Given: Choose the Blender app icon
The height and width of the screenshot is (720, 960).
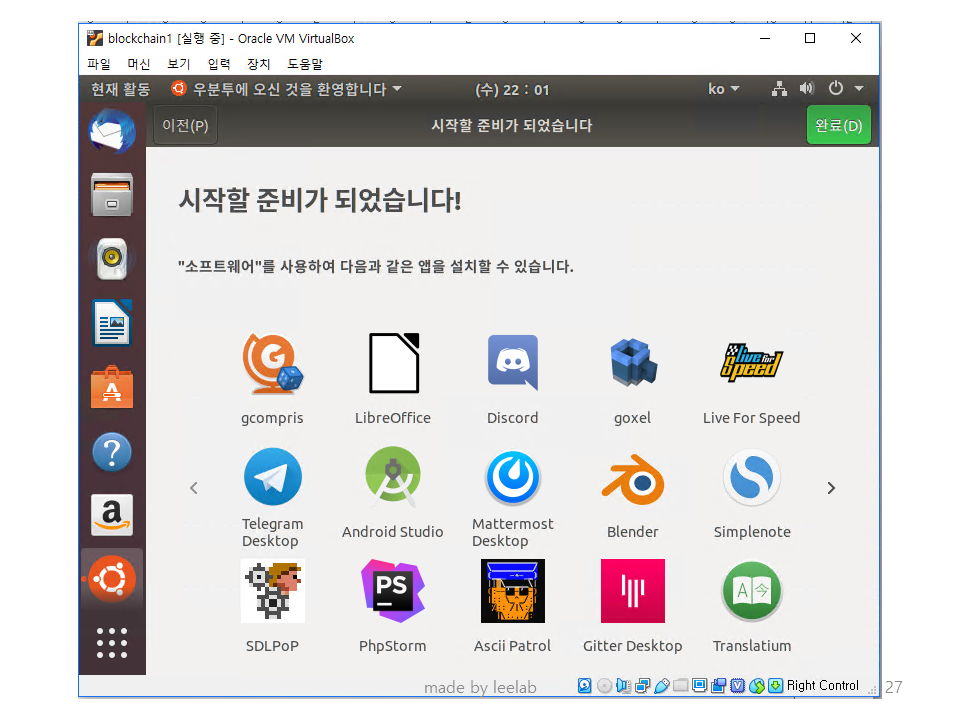Looking at the screenshot, I should [x=633, y=479].
